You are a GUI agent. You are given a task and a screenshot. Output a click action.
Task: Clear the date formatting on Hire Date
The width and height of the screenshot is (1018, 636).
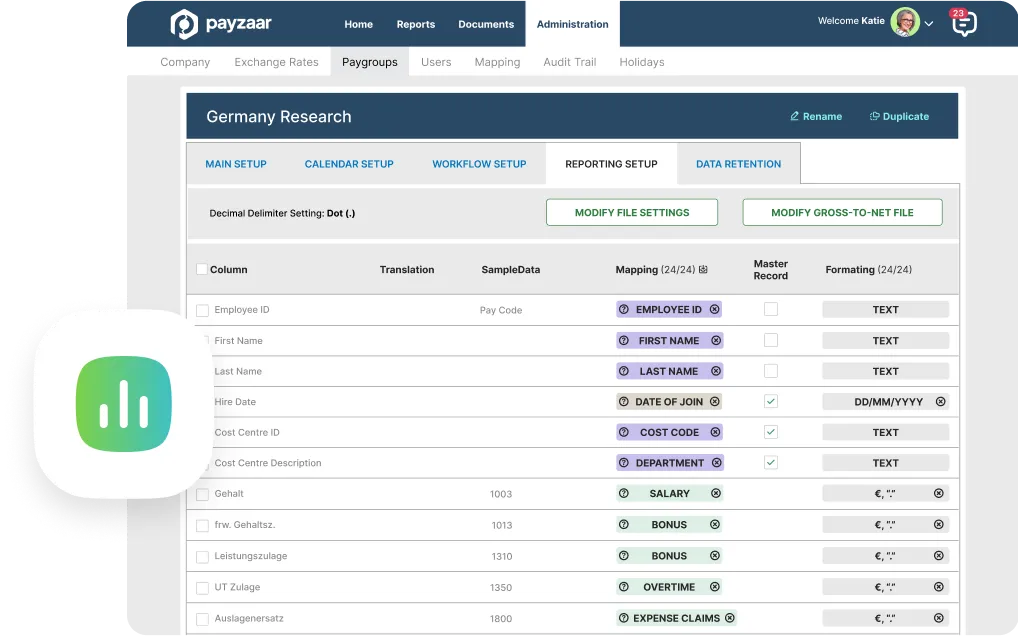click(938, 401)
